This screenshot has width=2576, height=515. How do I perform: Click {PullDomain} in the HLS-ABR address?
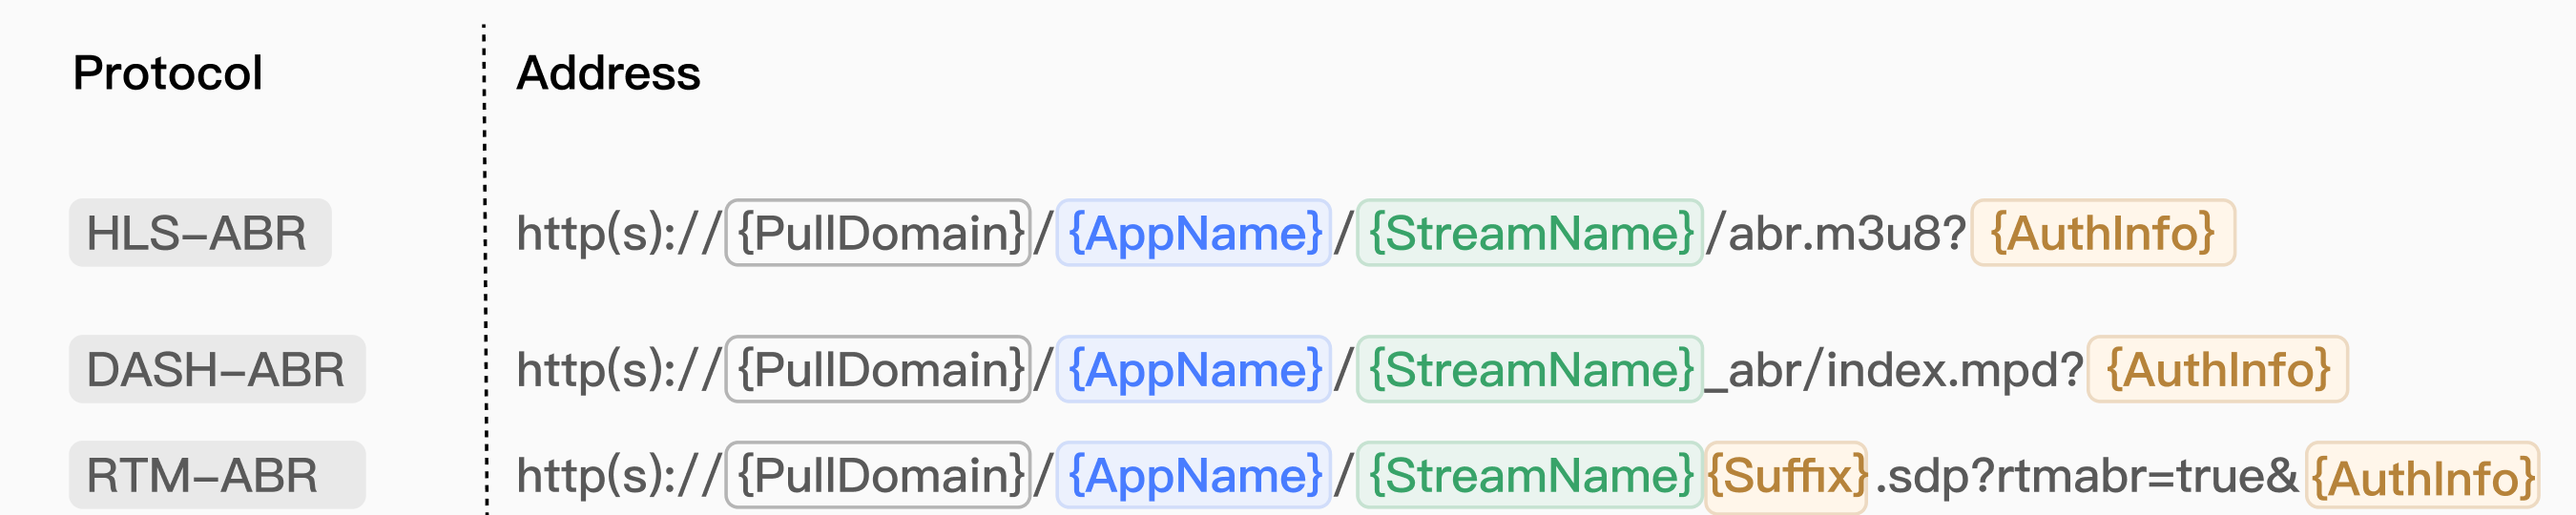tap(878, 233)
